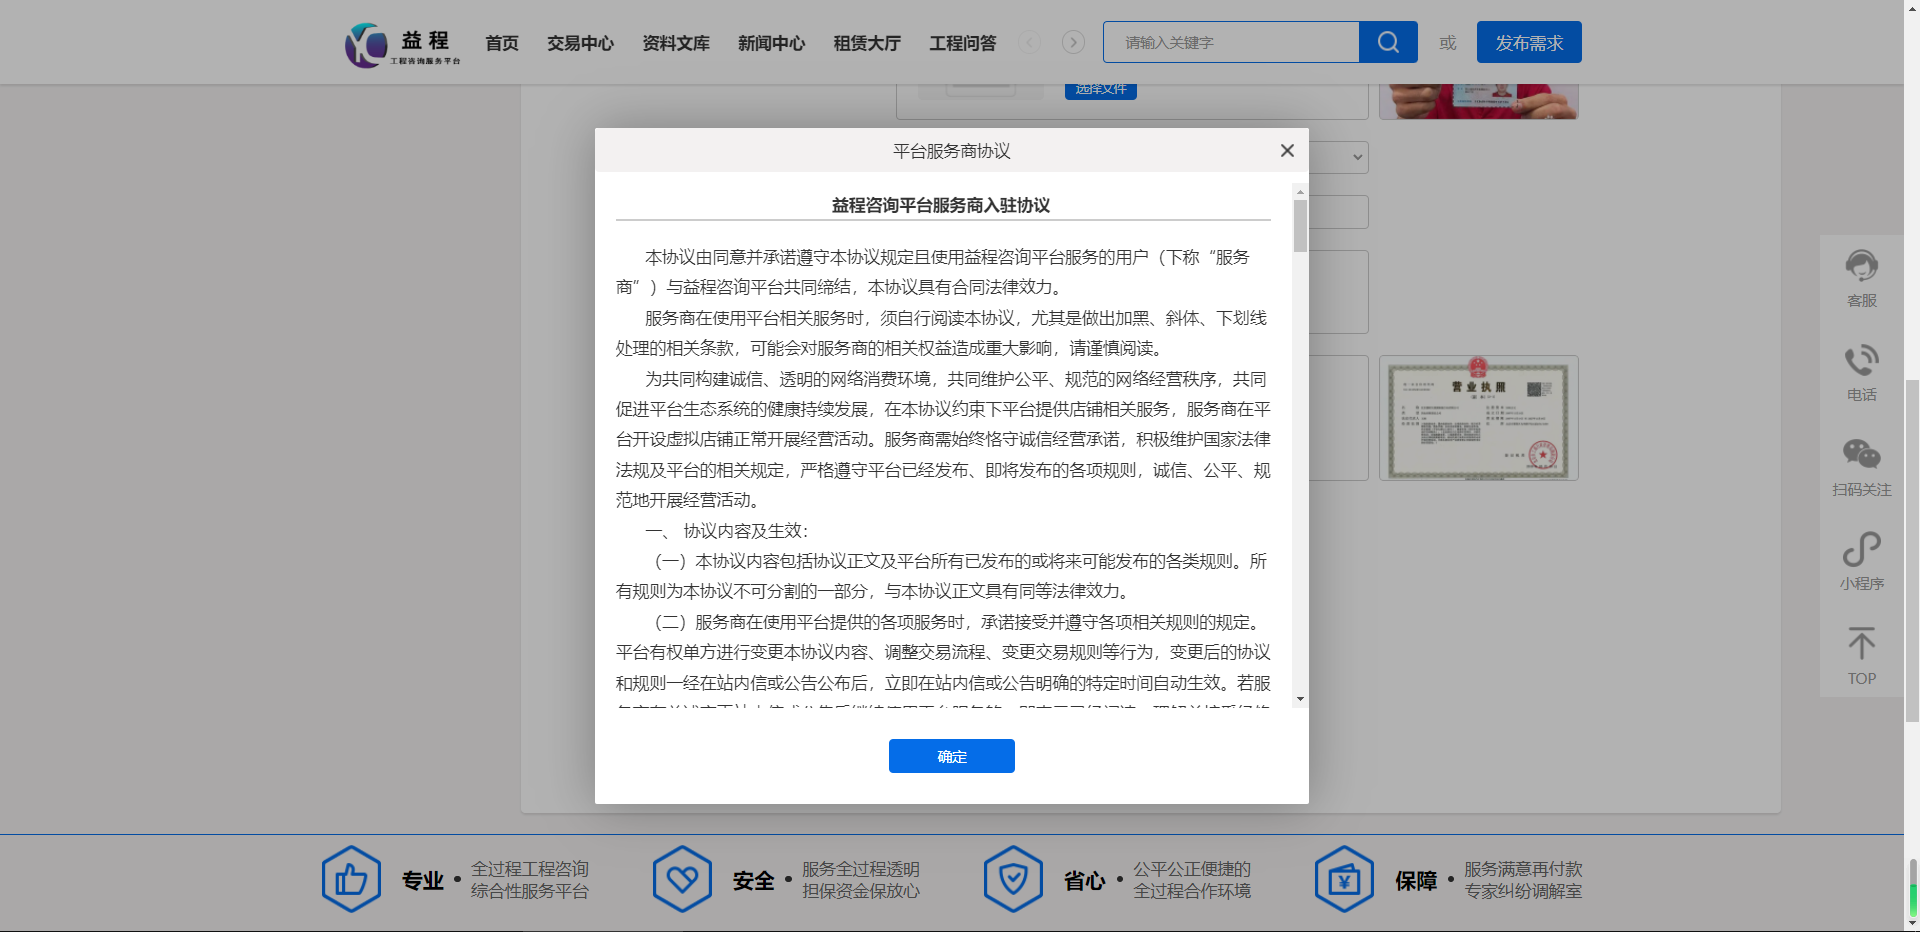Click the nav right arrow circle
Image resolution: width=1920 pixels, height=932 pixels.
(1073, 42)
